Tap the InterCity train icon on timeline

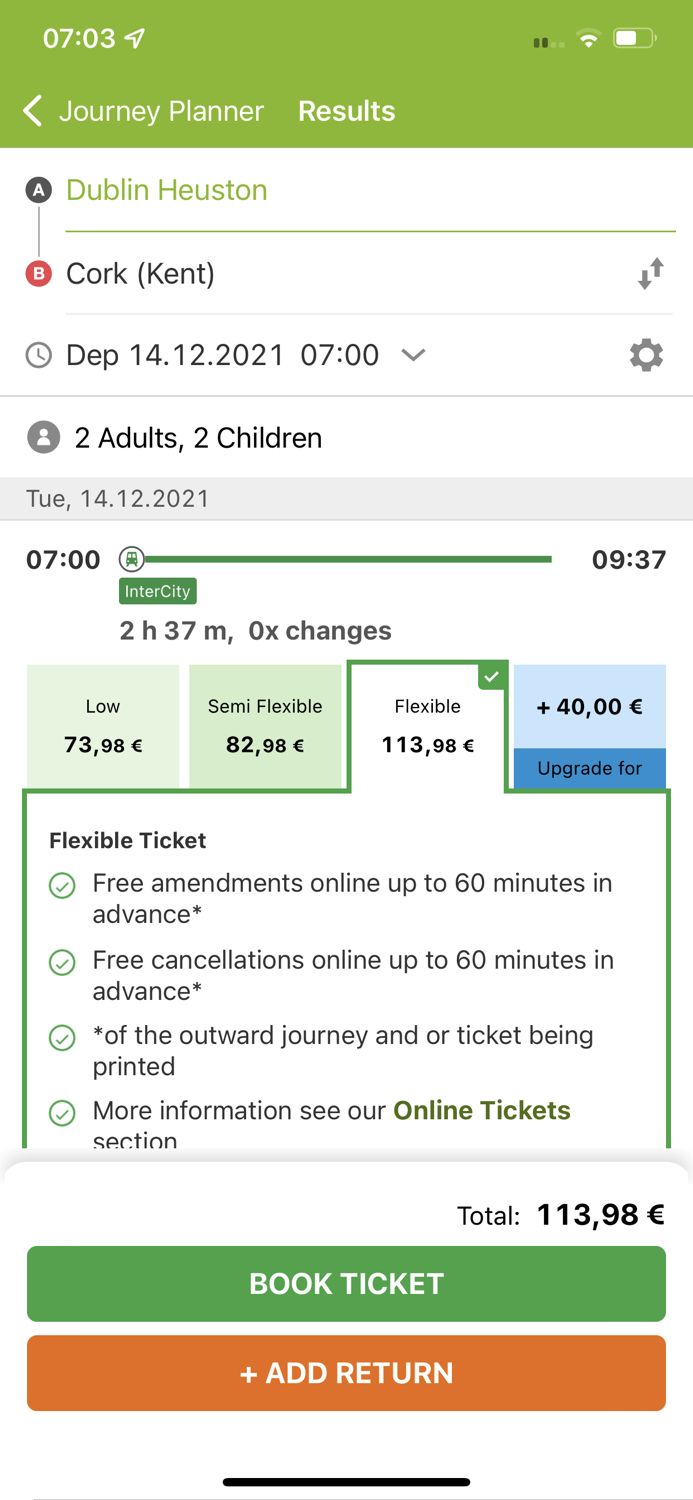point(133,560)
